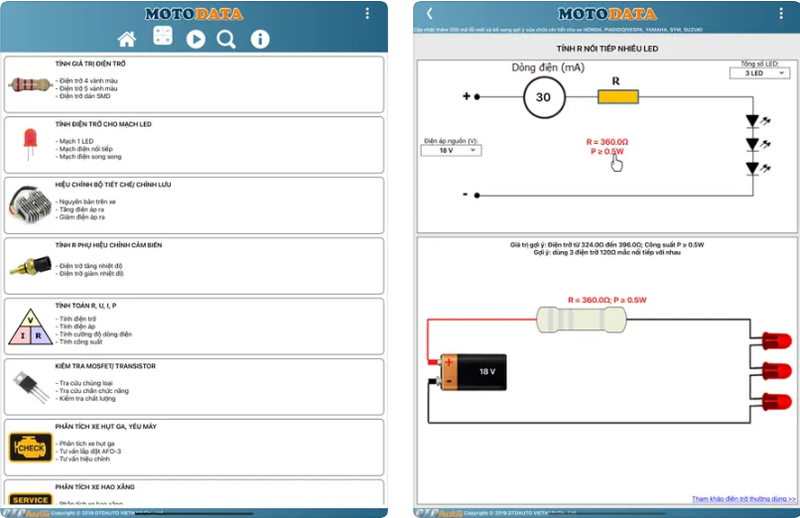800x518 pixels.
Task: Open HIỆU CHỈNH BỘ TIẾT CHẾ/ CHỈNH LƯU
Action: pos(194,205)
